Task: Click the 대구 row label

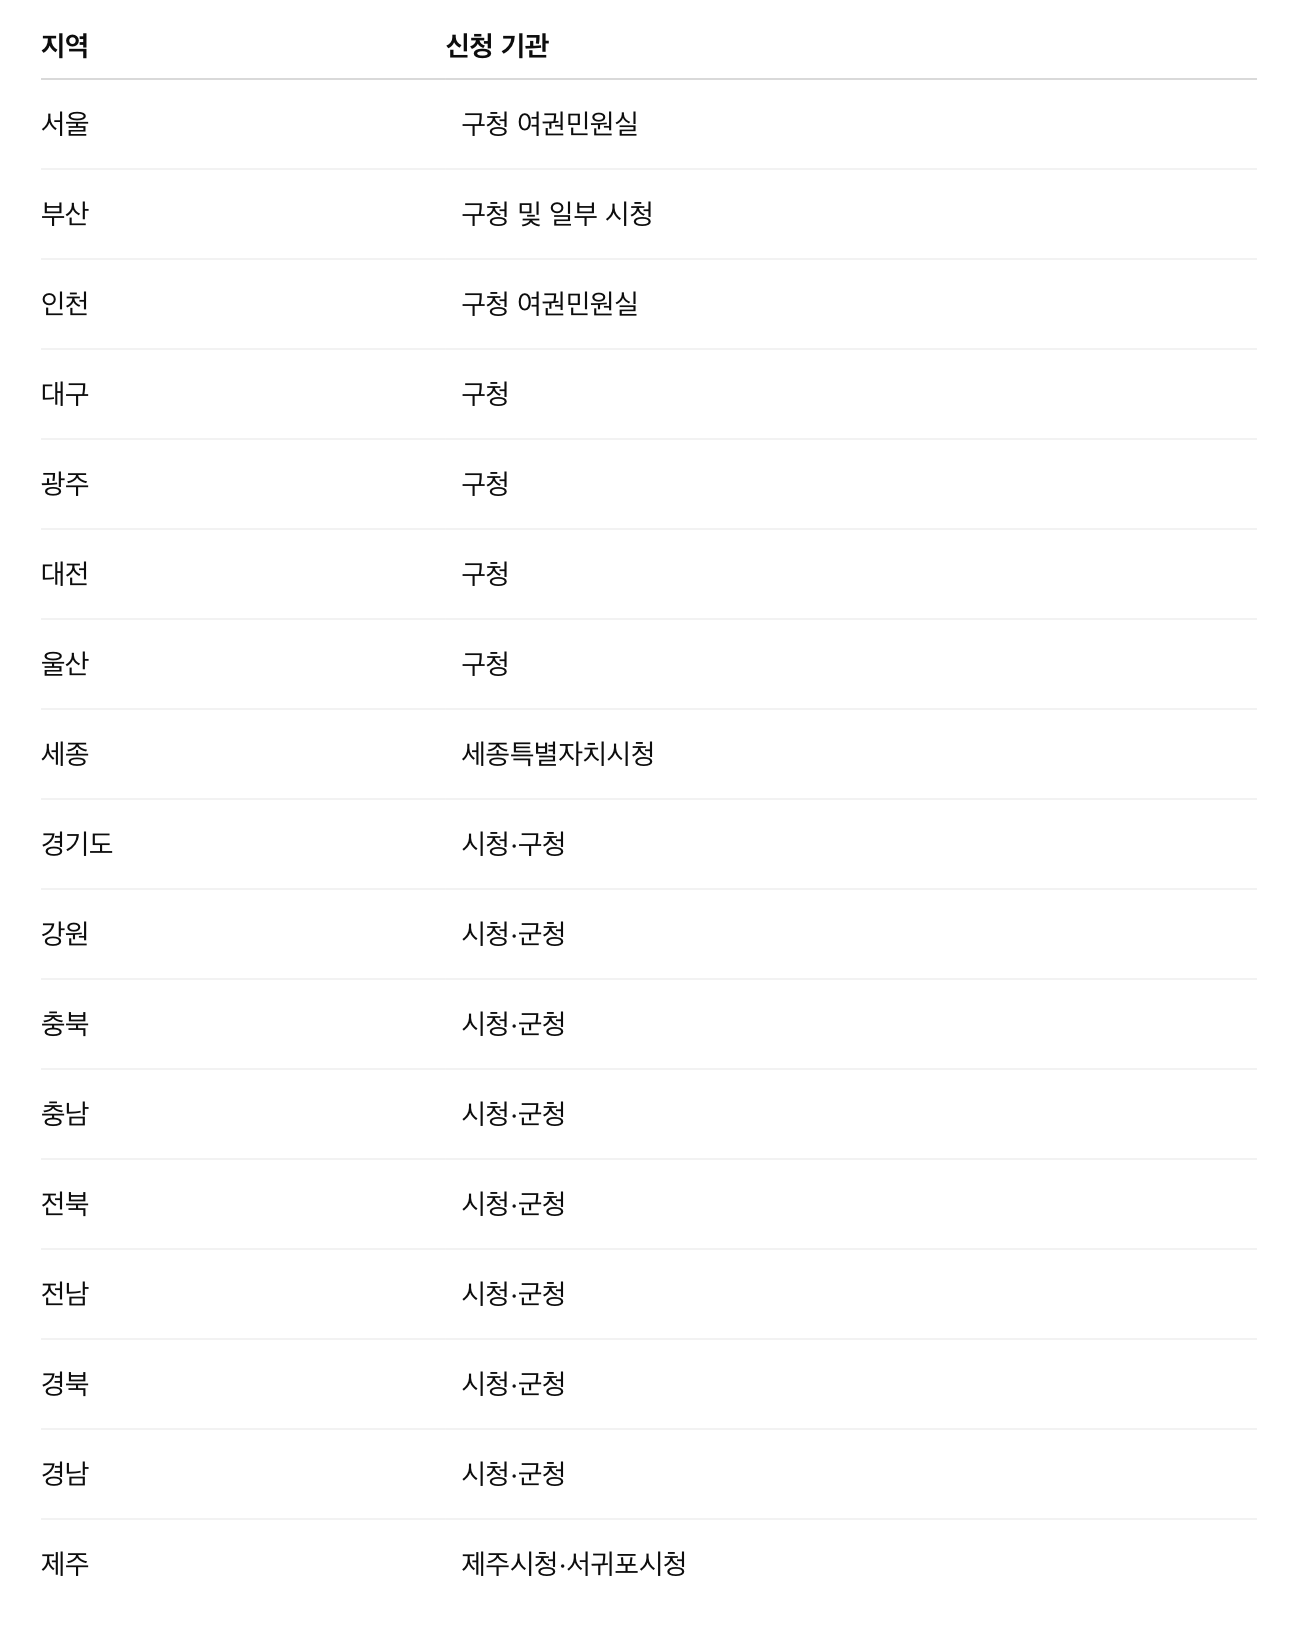Action: (x=65, y=394)
